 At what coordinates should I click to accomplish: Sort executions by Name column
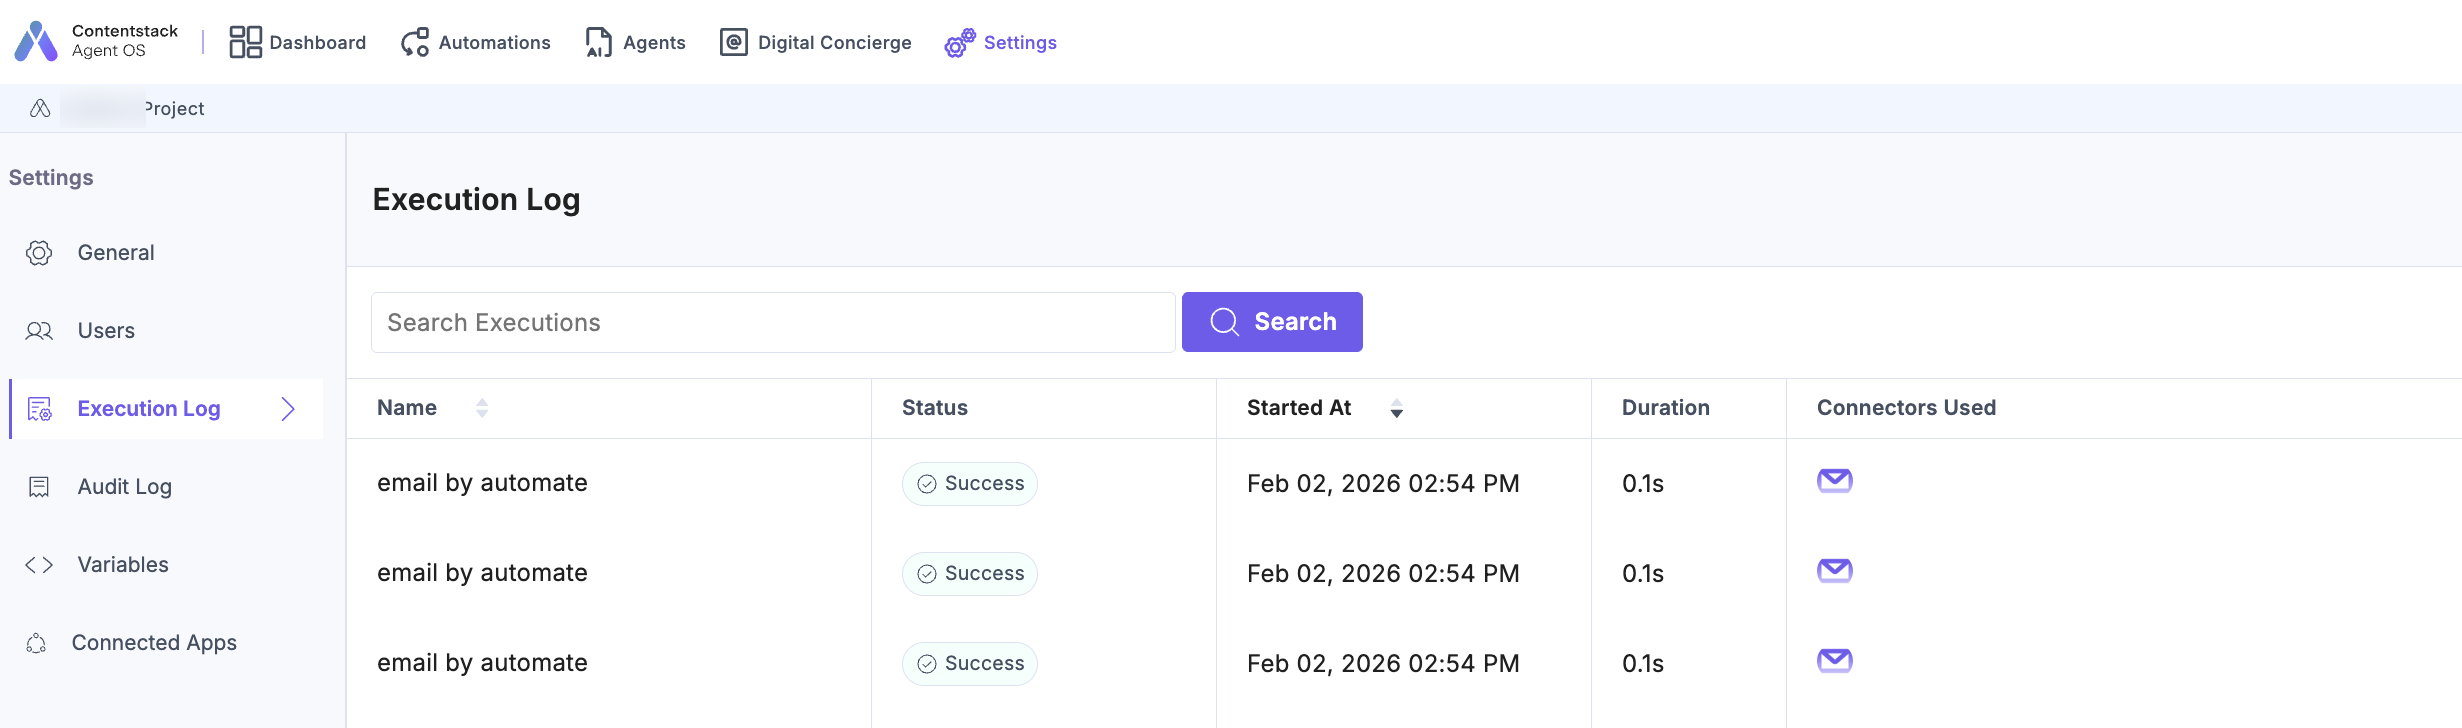(482, 408)
